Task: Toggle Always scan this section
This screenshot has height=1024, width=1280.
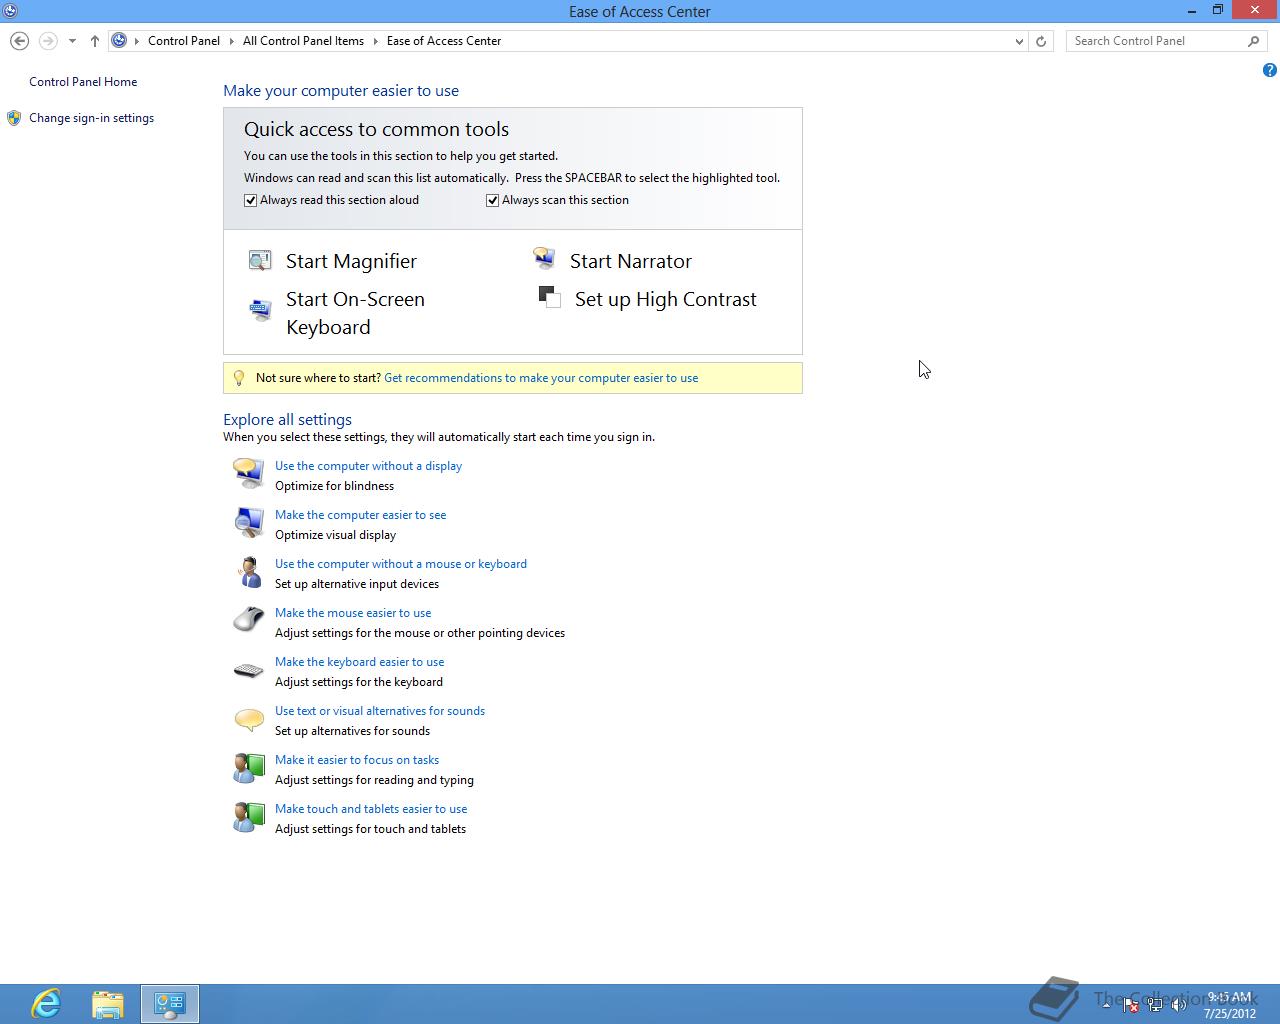Action: 493,200
